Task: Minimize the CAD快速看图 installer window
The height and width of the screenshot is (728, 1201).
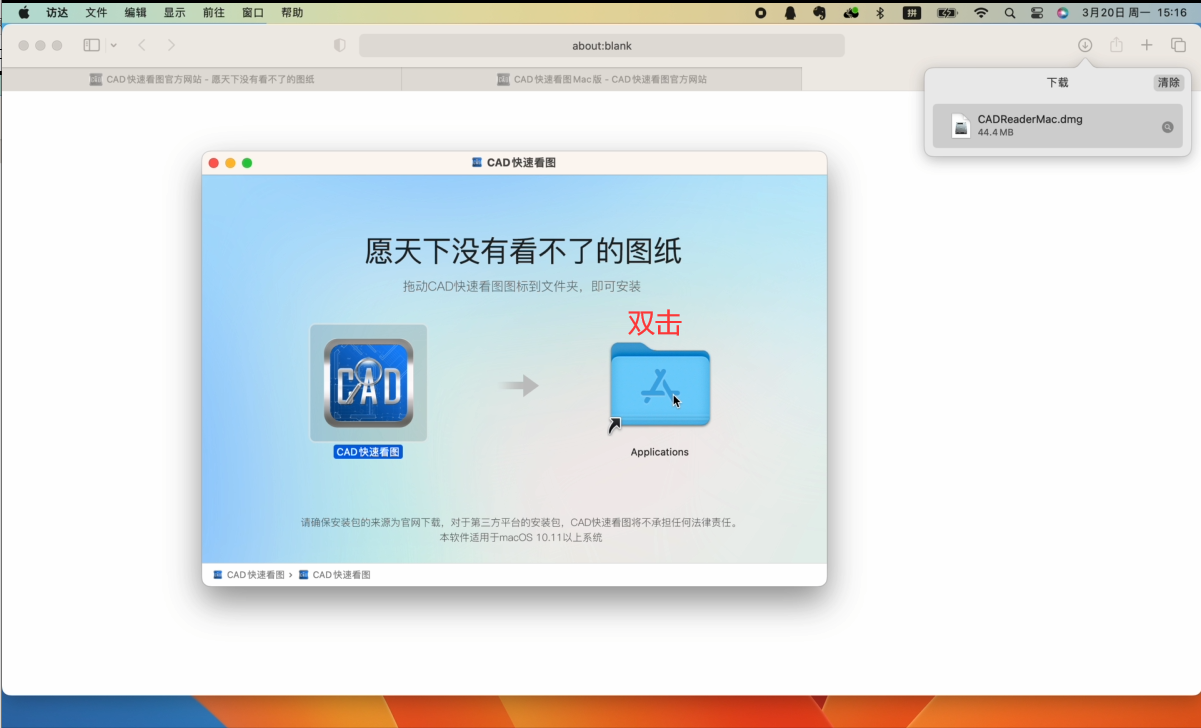Action: 230,163
